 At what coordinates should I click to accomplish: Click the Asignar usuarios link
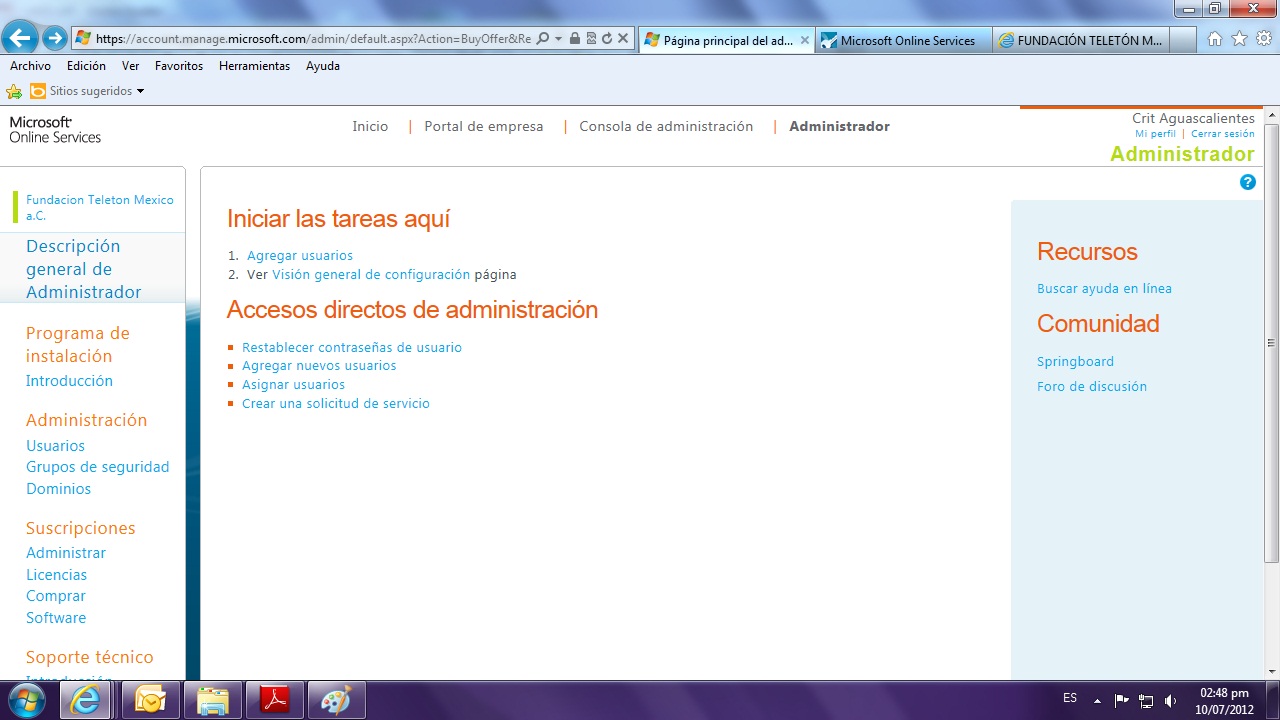tap(293, 385)
